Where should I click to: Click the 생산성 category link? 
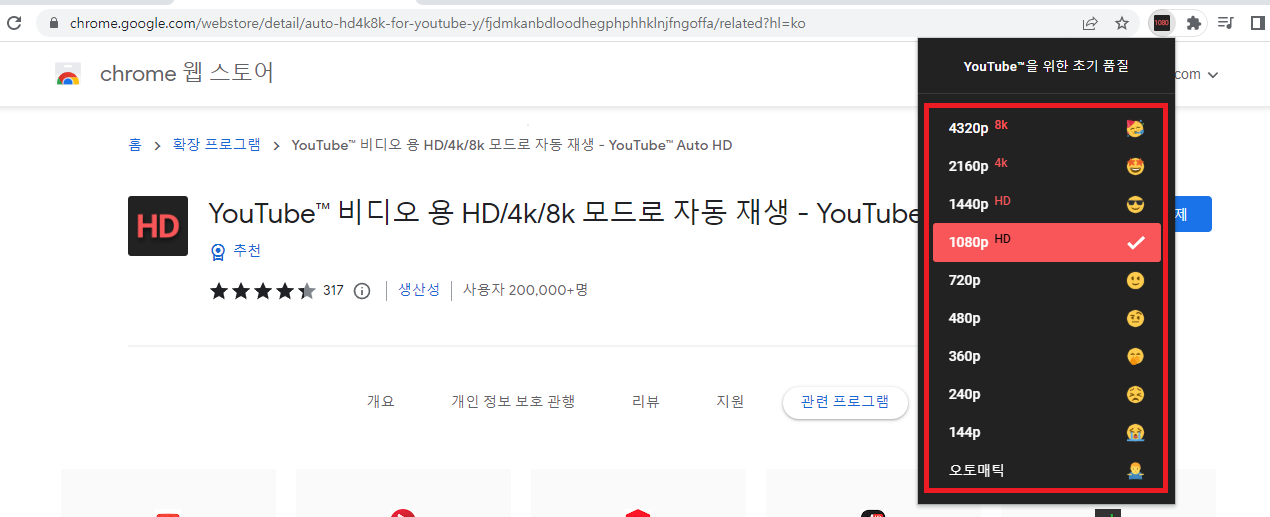419,290
